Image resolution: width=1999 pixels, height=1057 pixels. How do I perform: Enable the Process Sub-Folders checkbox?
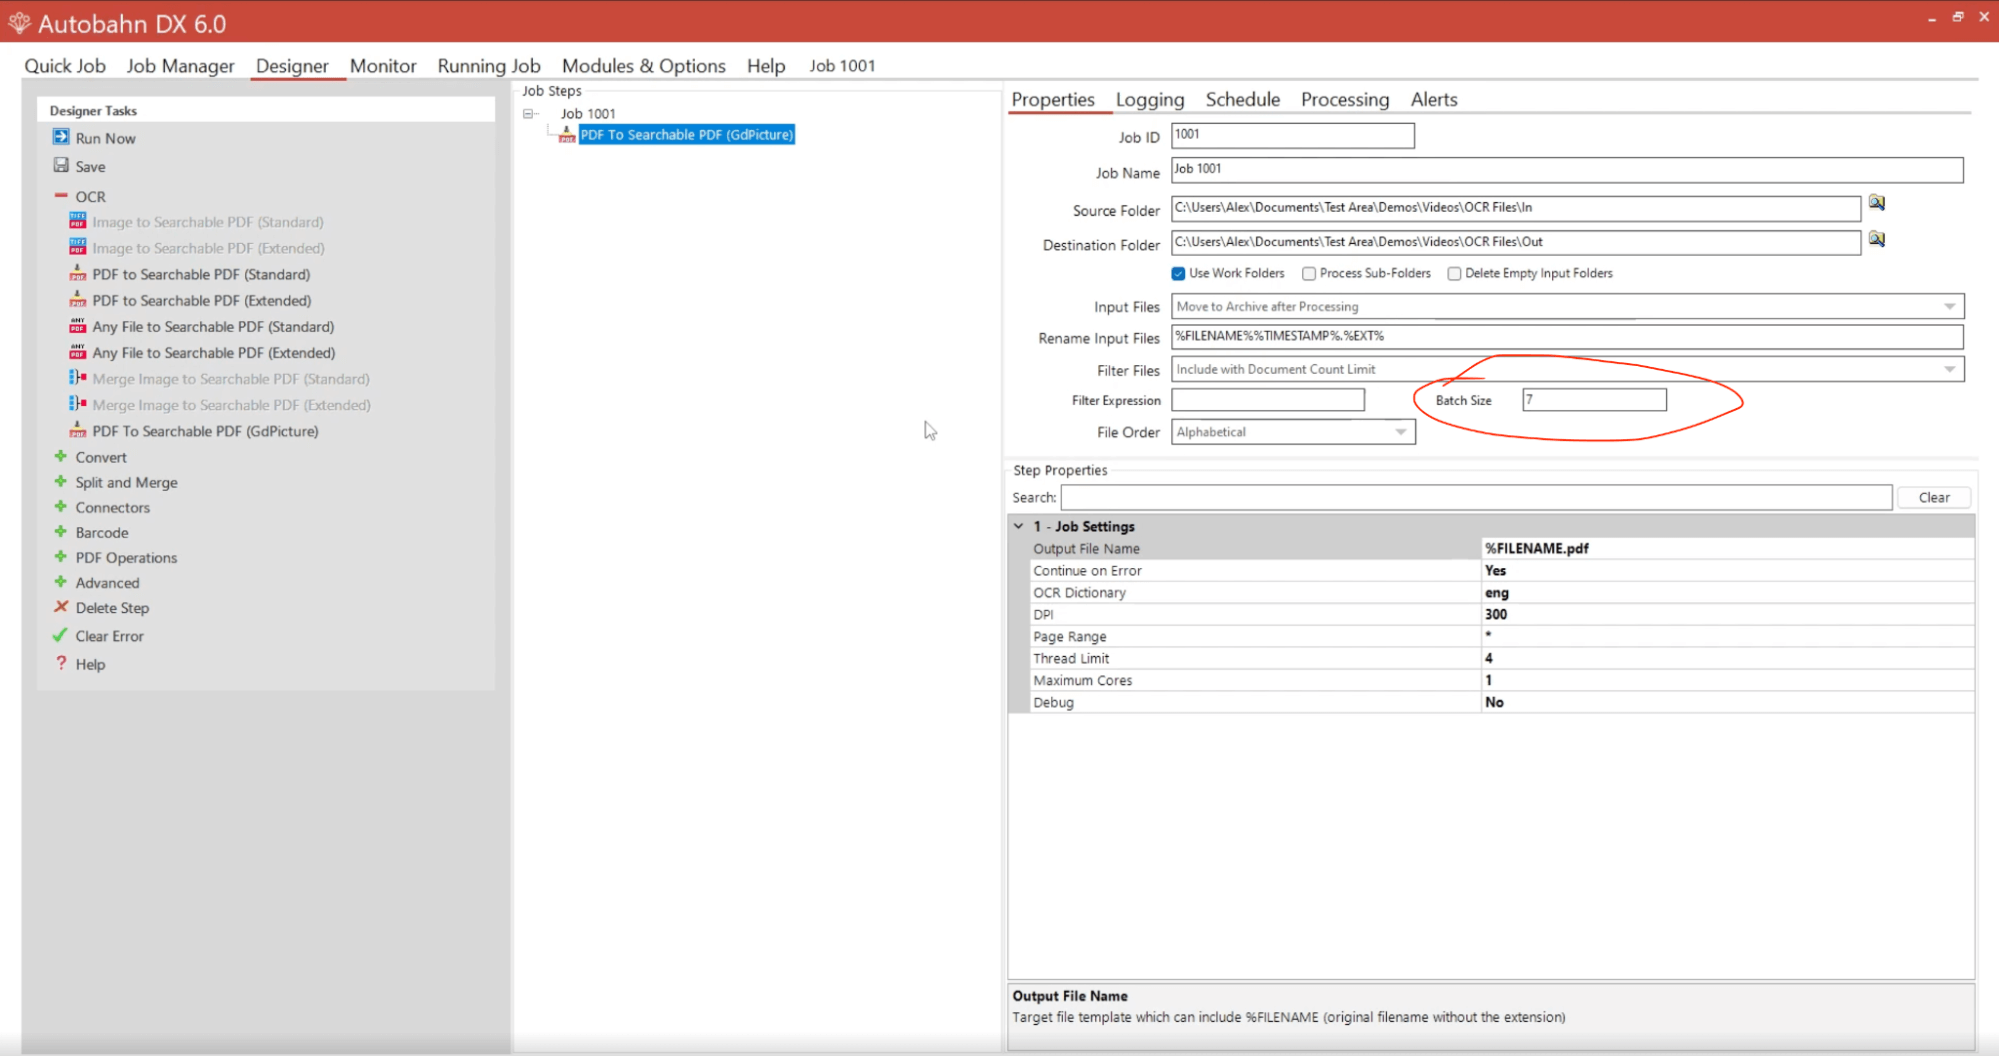[x=1308, y=274]
